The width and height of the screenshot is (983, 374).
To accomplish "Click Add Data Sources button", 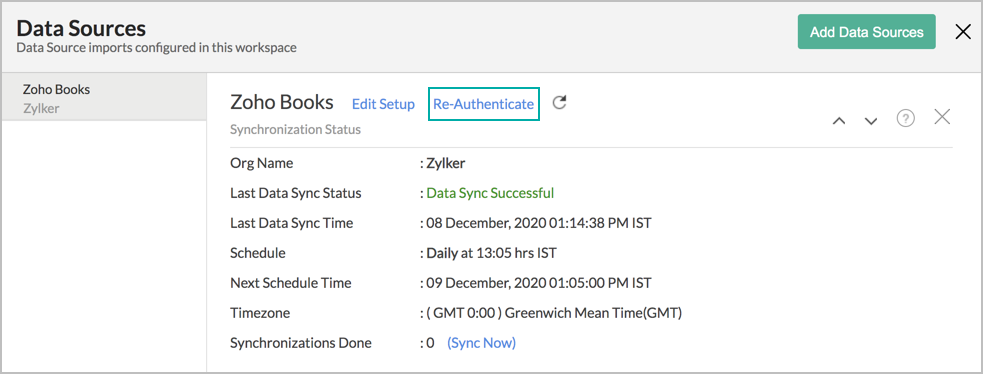I will [866, 32].
